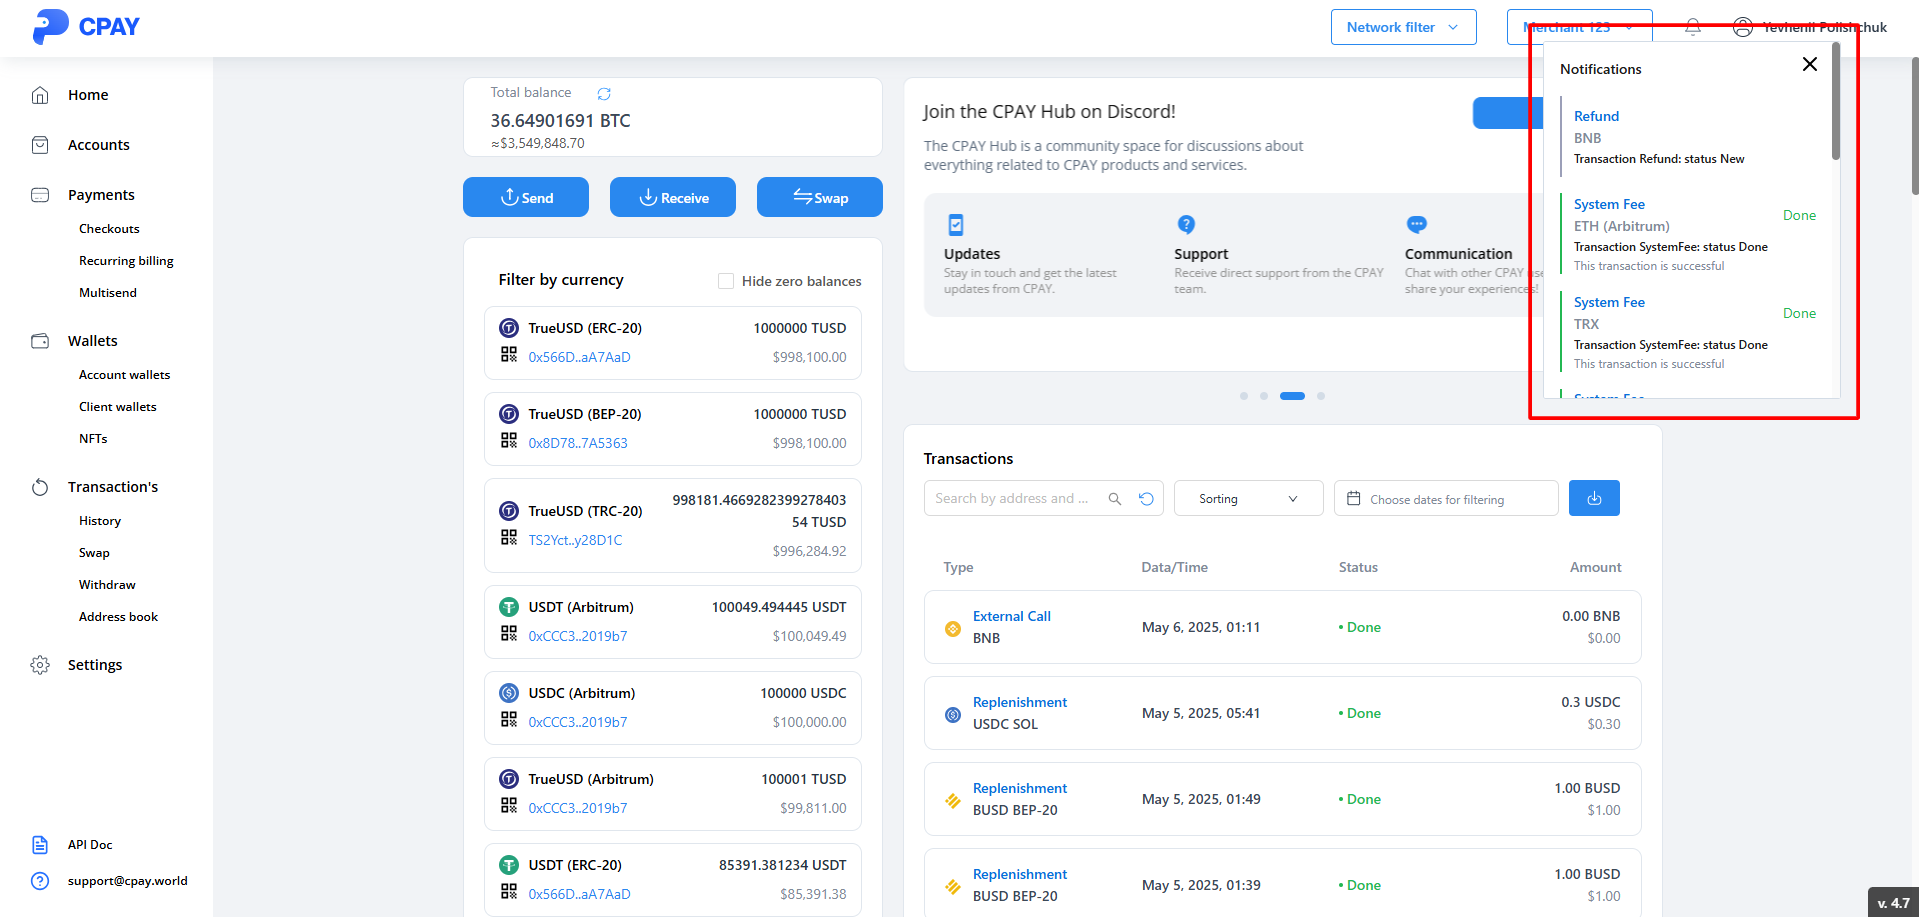Open the Transaction's section

pyautogui.click(x=113, y=487)
